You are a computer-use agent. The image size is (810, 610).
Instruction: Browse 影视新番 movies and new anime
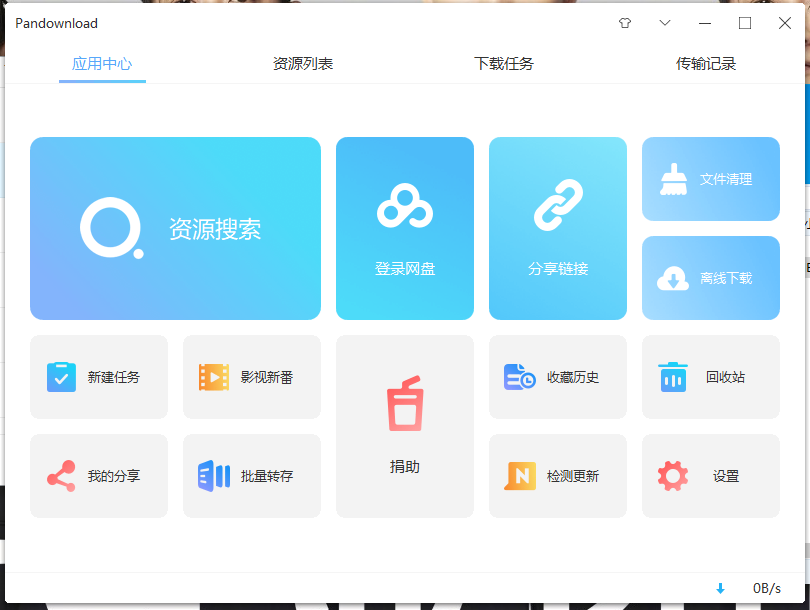[x=252, y=377]
